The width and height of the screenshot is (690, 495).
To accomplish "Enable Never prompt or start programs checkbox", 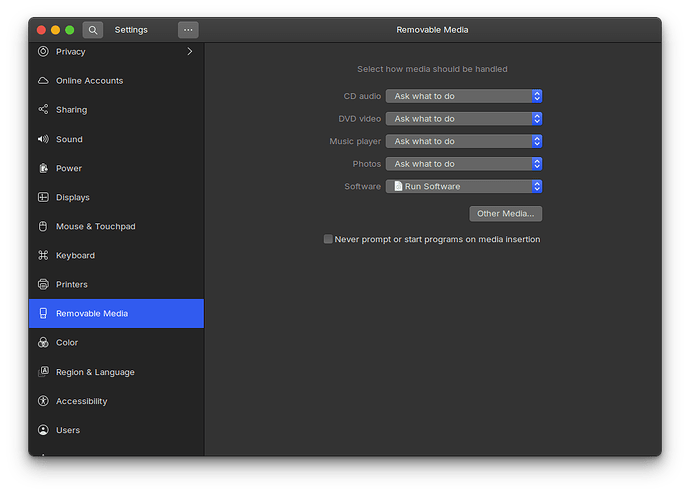I will click(328, 239).
